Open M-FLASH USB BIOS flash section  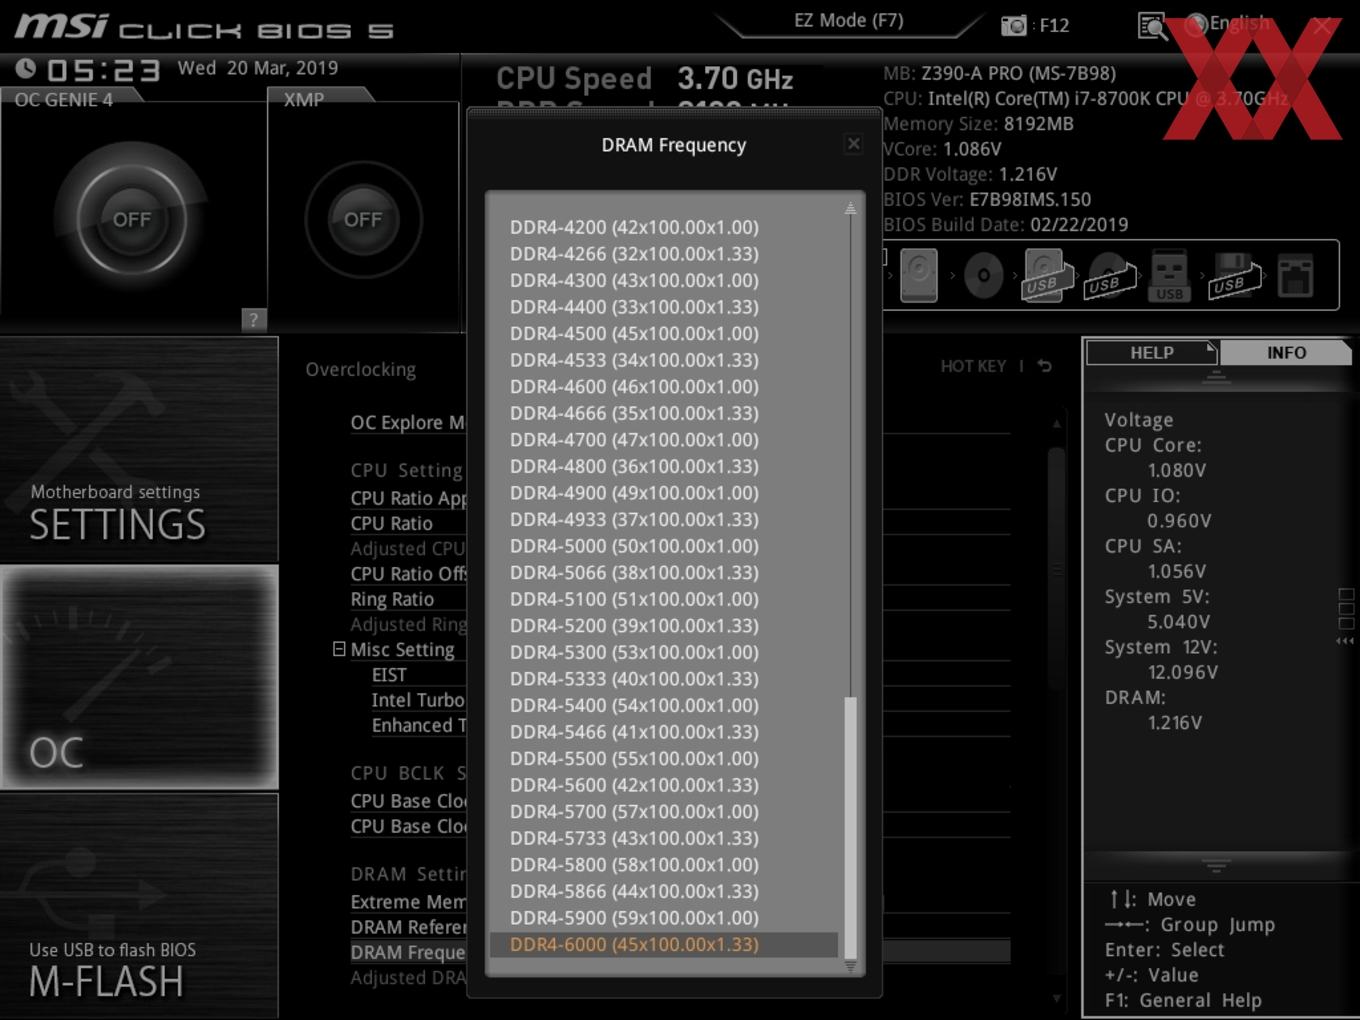click(x=139, y=906)
